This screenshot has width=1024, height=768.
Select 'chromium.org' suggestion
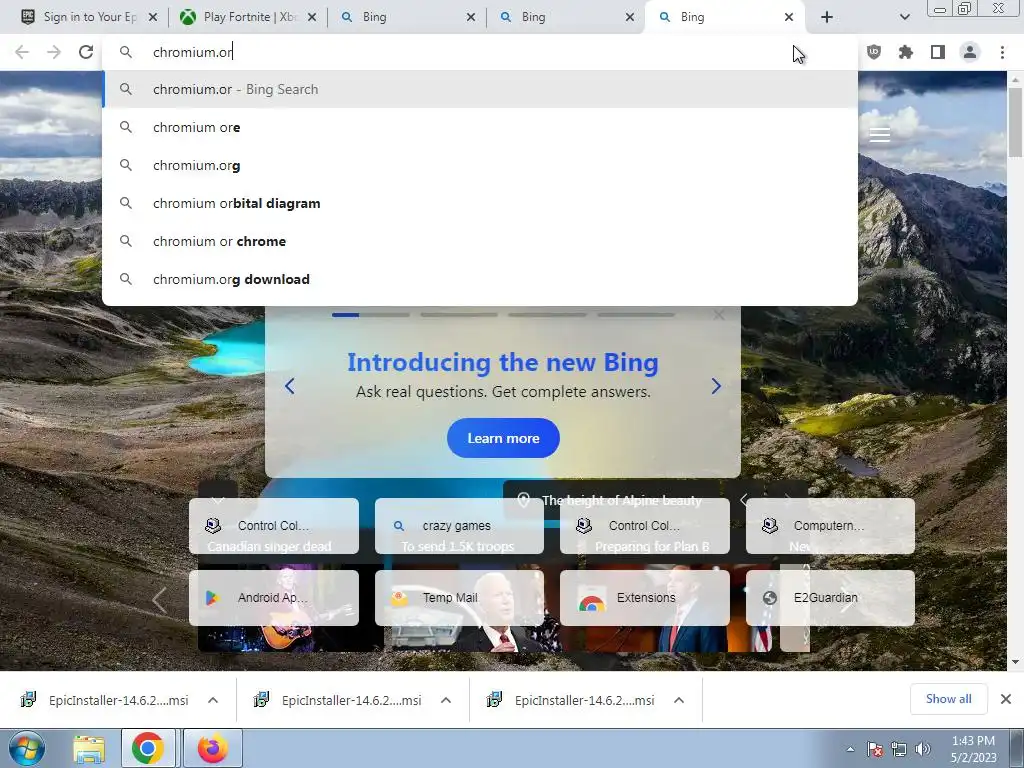coord(480,165)
